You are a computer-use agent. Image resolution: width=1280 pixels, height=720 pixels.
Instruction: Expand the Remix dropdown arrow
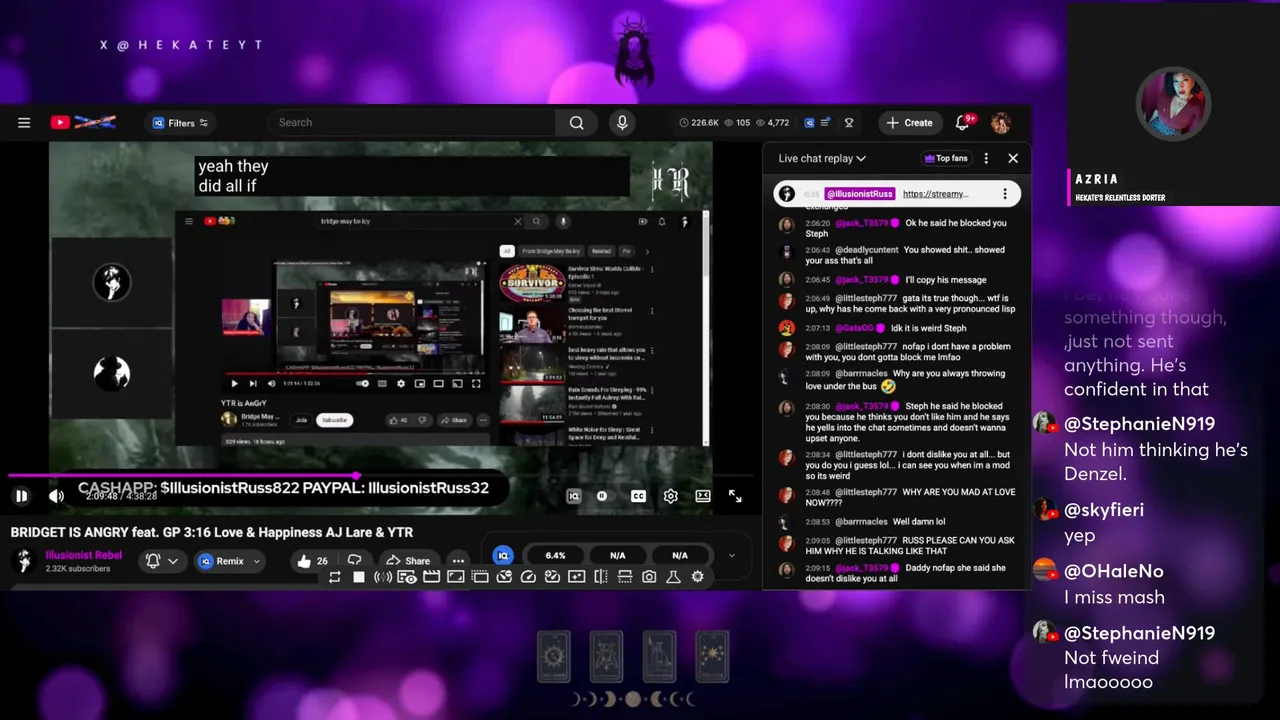pyautogui.click(x=256, y=561)
